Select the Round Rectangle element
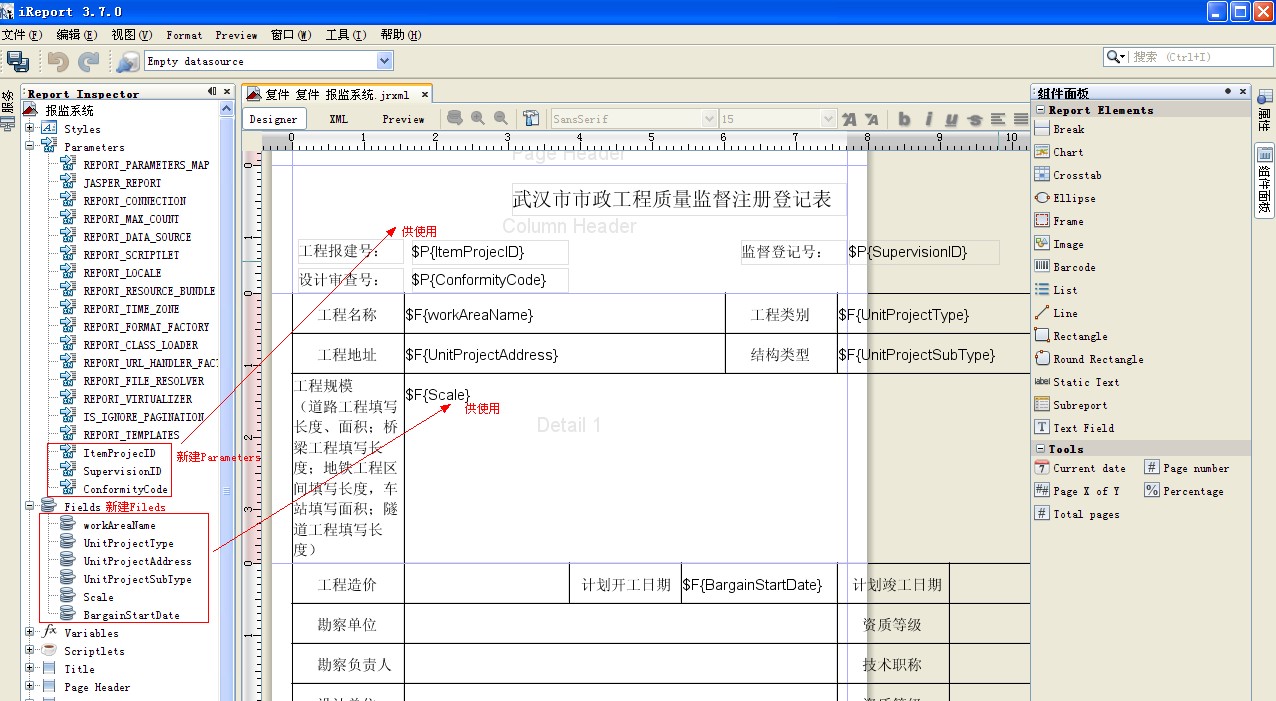 (1089, 359)
